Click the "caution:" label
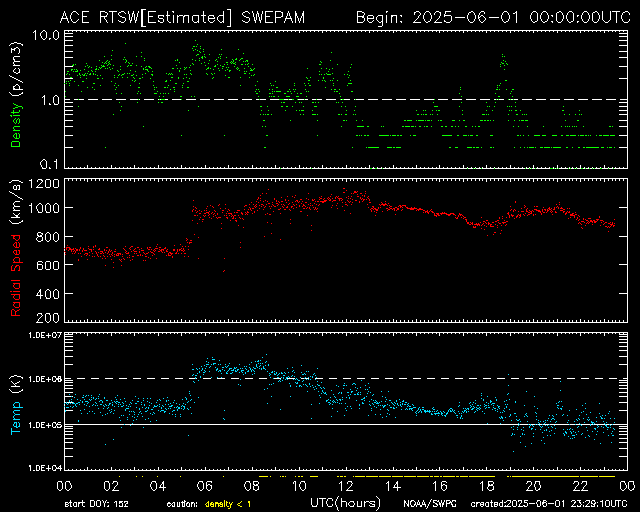Image resolution: width=640 pixels, height=512 pixels. point(182,504)
